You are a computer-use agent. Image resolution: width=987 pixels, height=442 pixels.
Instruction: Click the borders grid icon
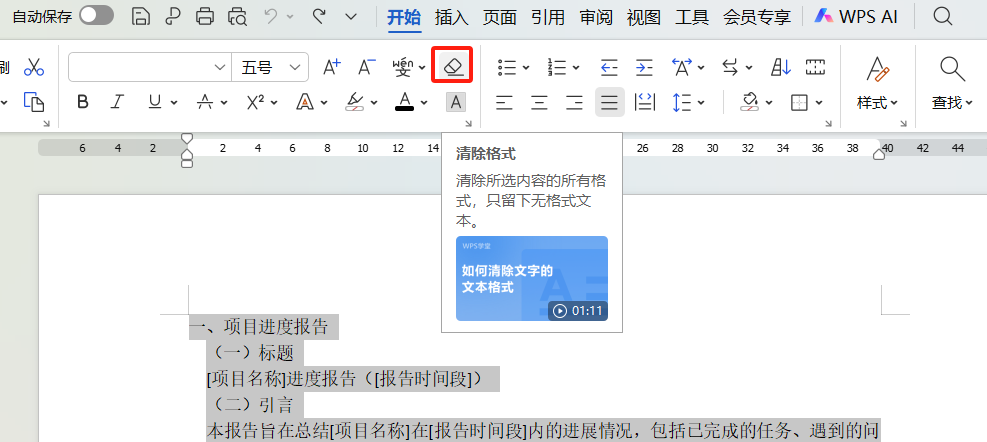coord(799,102)
